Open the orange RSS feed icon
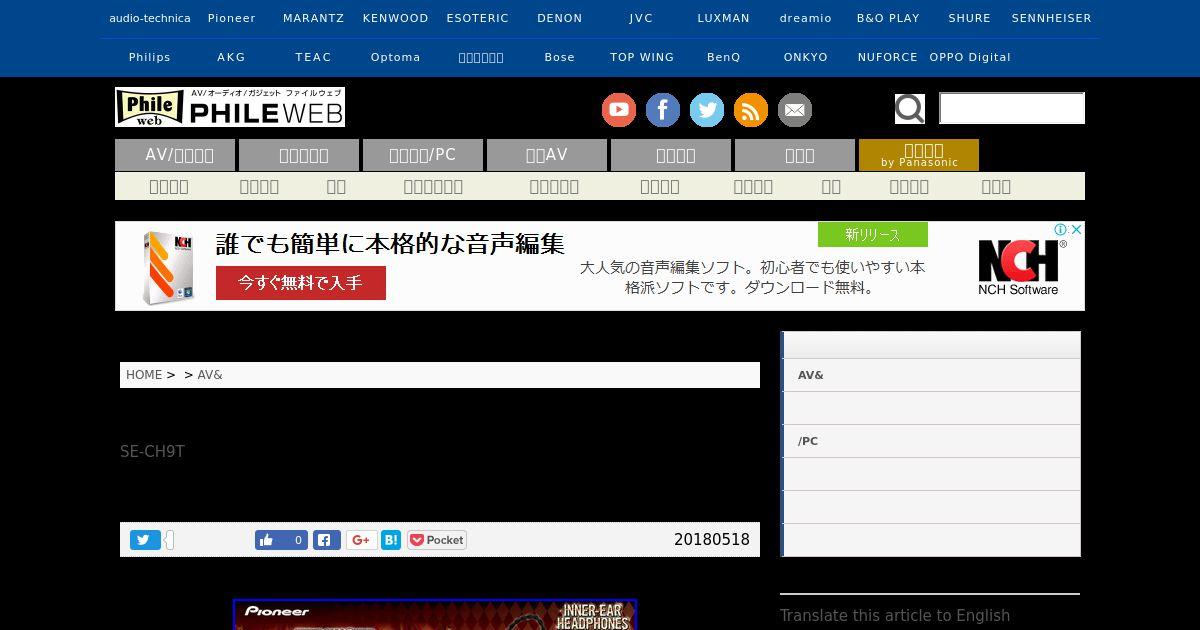 click(x=751, y=110)
